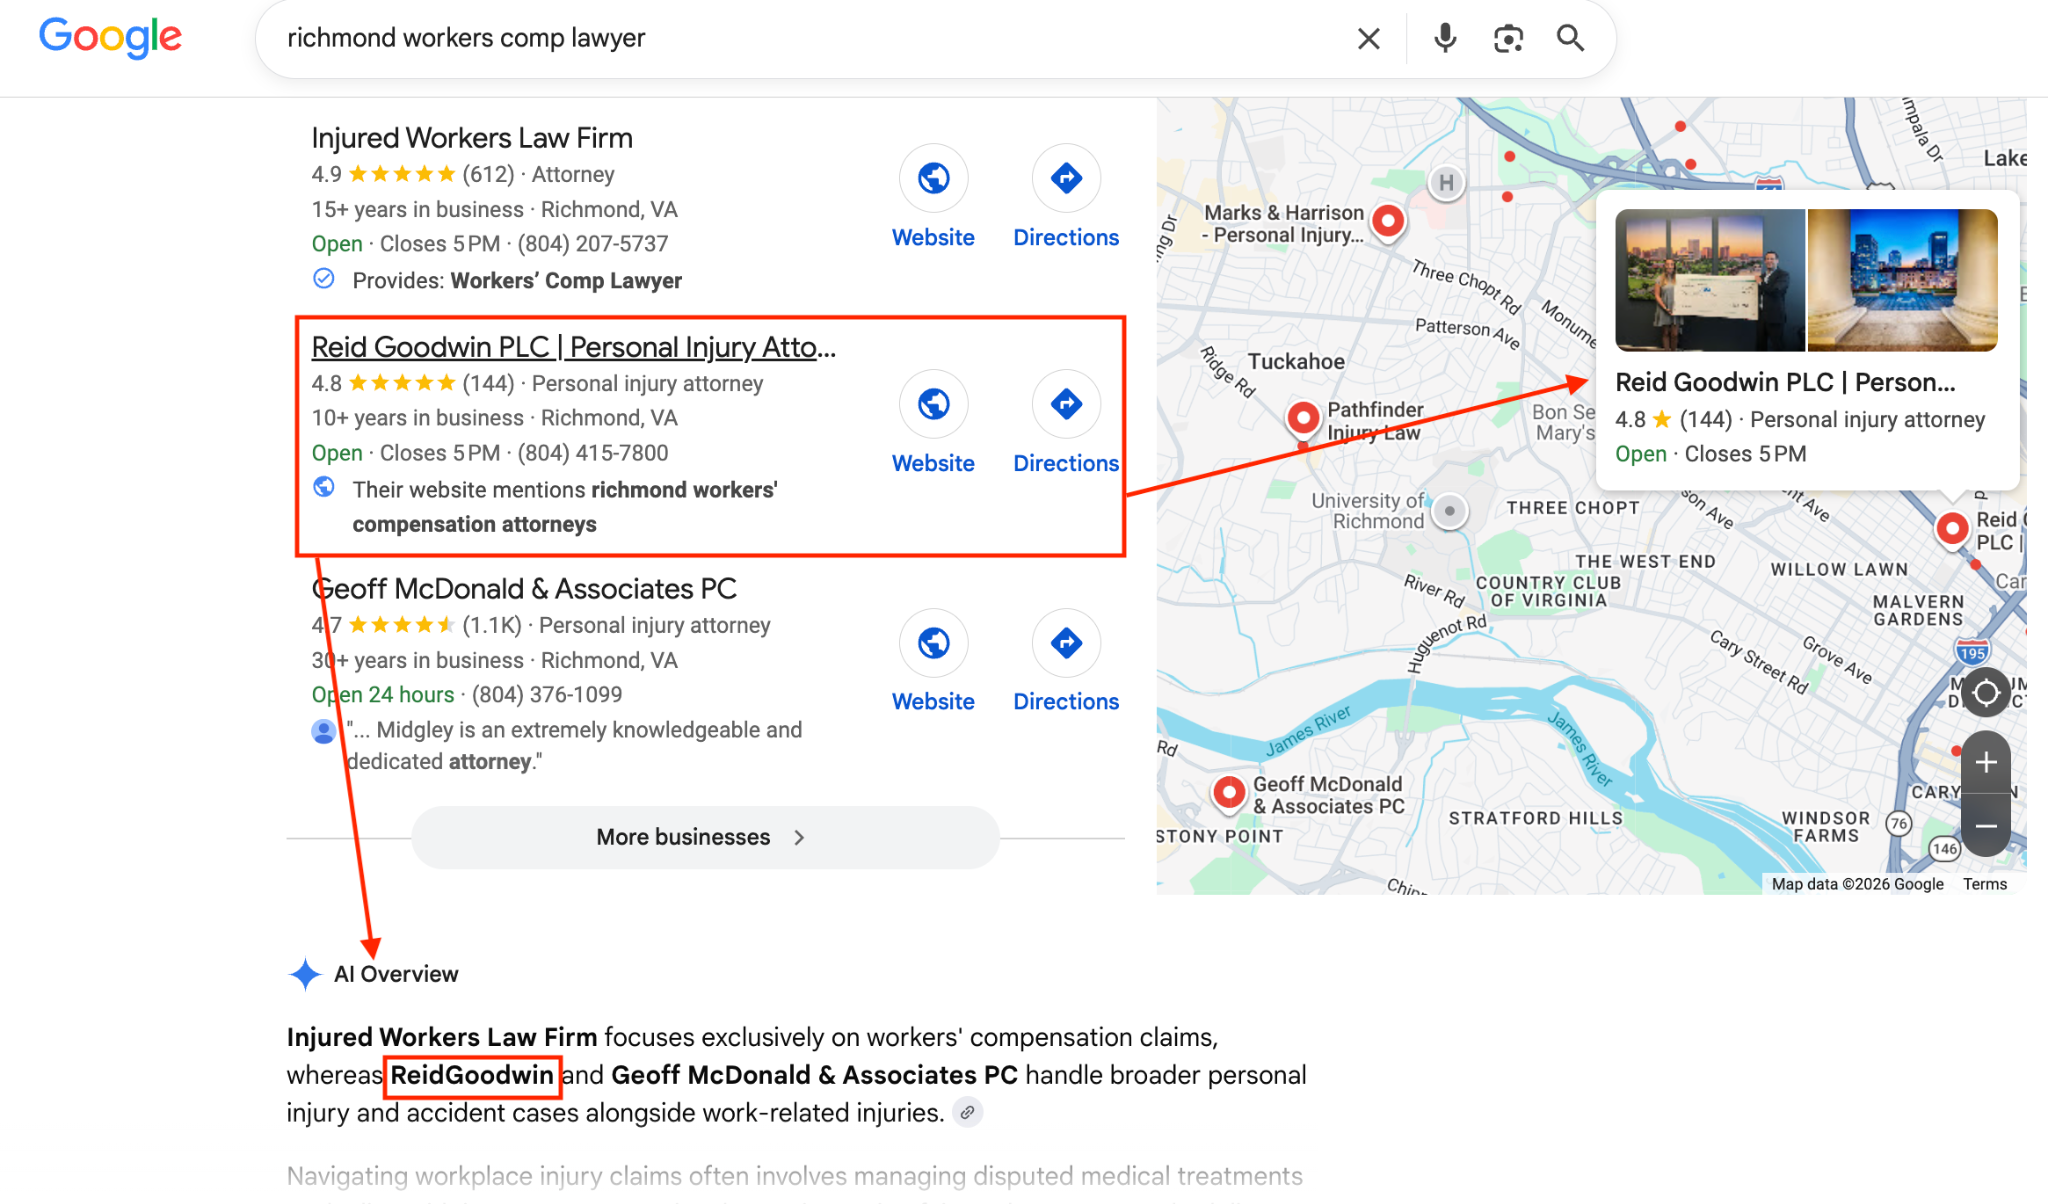Click source link icon after AI Overview paragraph

click(967, 1112)
